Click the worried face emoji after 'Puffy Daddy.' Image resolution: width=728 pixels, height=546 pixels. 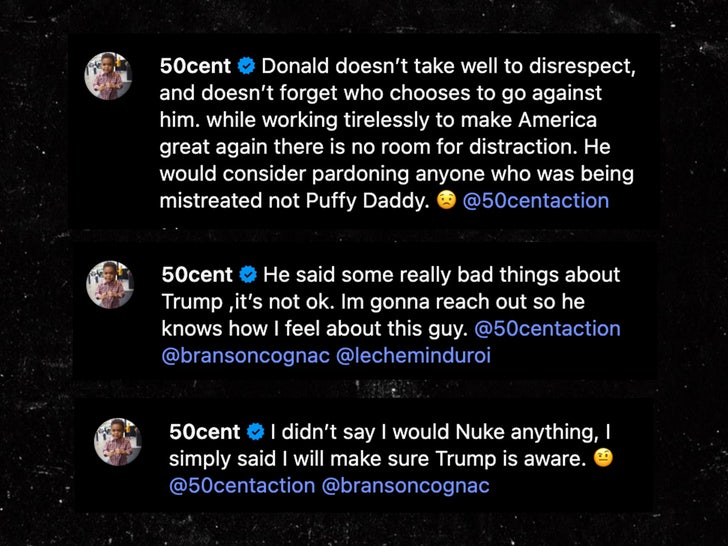coord(447,201)
